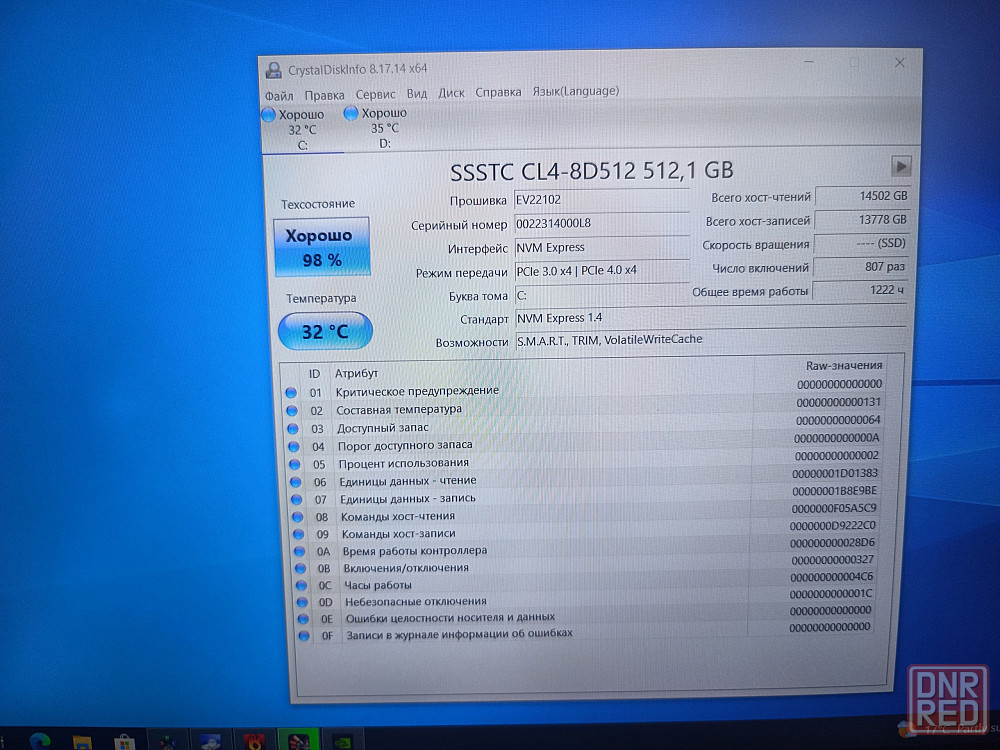Viewport: 1000px width, 750px height.
Task: Open NVIDIA app from the taskbar
Action: click(342, 742)
